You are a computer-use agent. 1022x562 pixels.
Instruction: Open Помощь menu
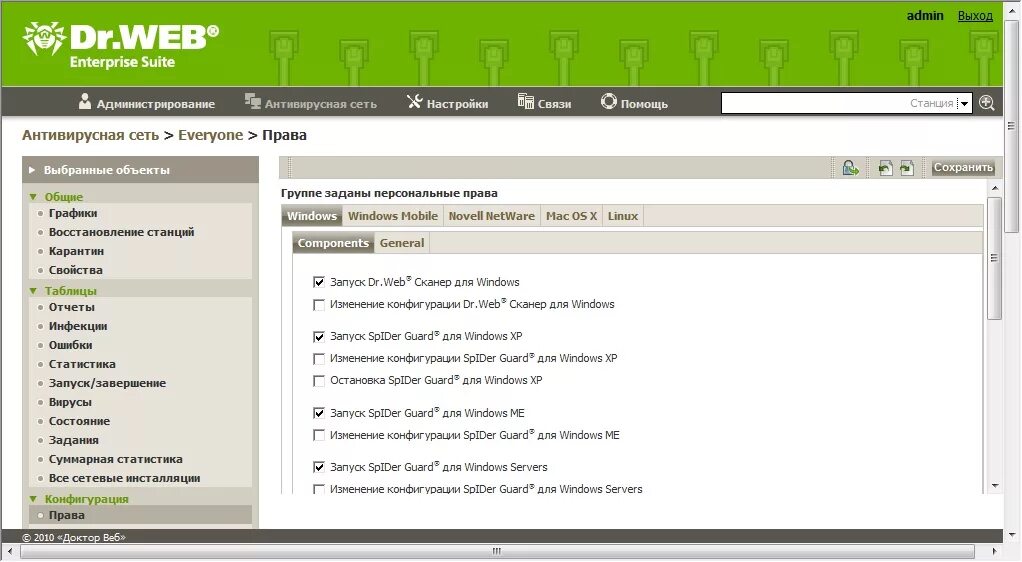[644, 104]
